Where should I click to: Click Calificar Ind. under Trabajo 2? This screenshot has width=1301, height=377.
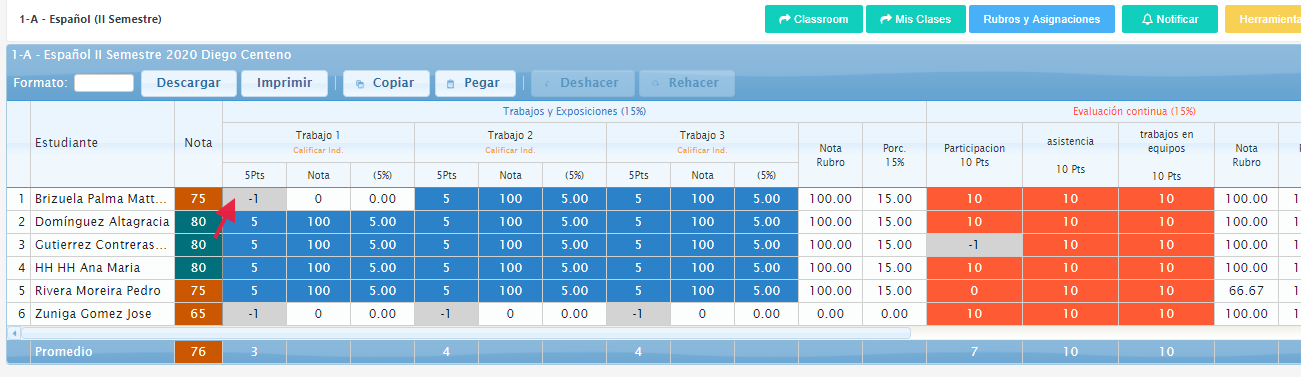pyautogui.click(x=510, y=150)
